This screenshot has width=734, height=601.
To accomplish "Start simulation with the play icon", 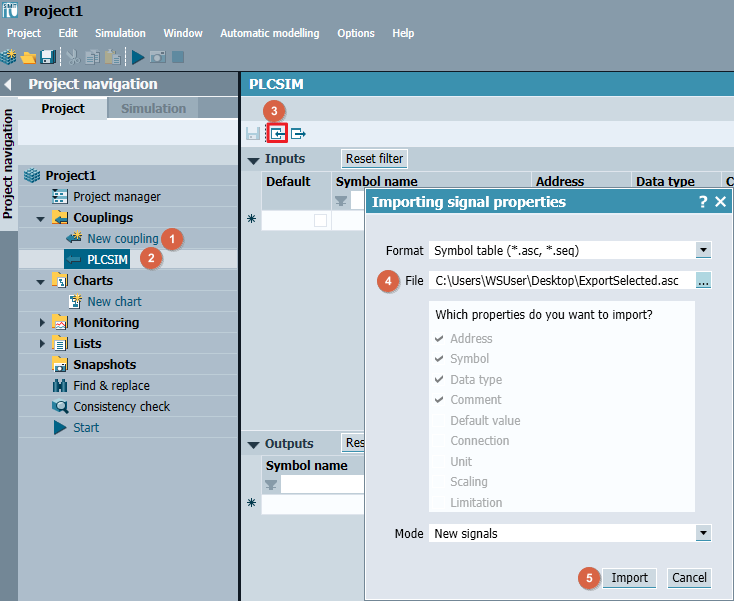I will coord(138,57).
